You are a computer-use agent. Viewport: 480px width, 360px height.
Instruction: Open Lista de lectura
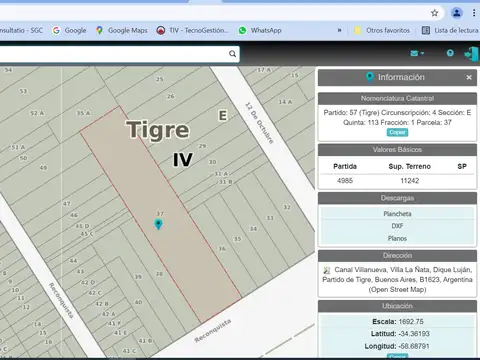pos(450,30)
